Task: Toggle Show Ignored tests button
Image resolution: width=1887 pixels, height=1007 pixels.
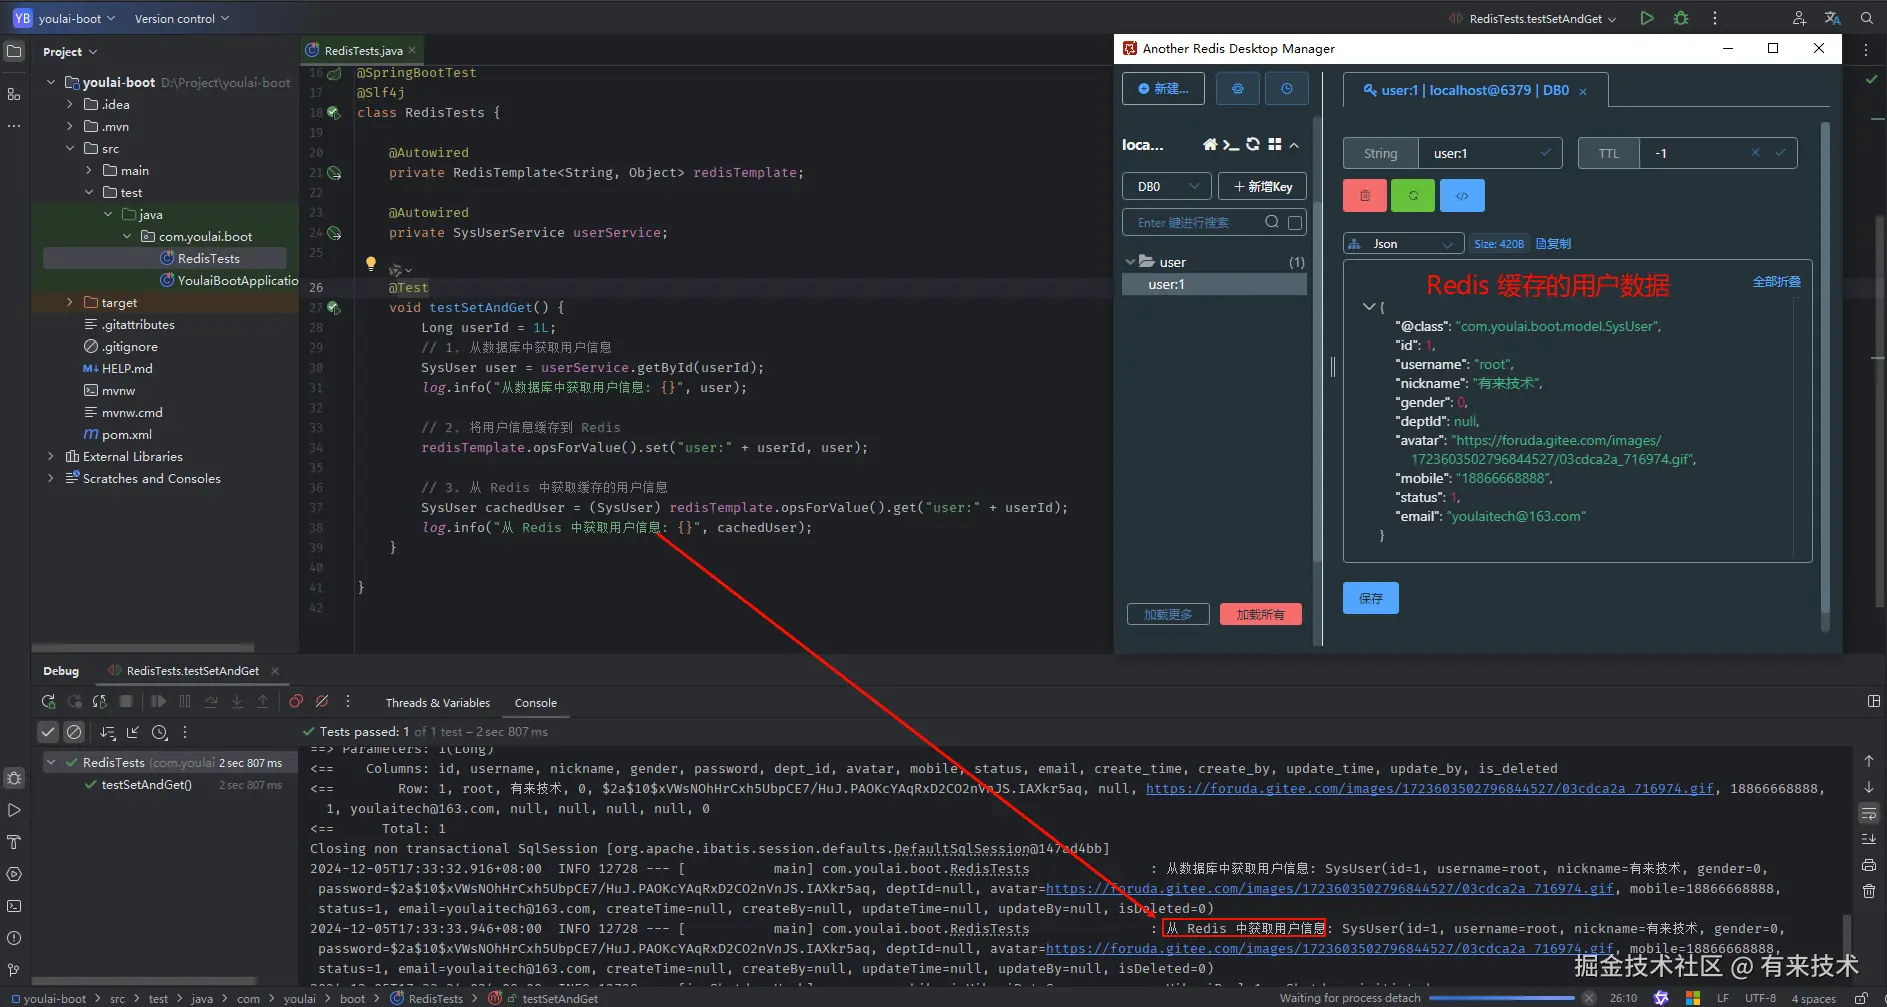Action: pos(74,732)
